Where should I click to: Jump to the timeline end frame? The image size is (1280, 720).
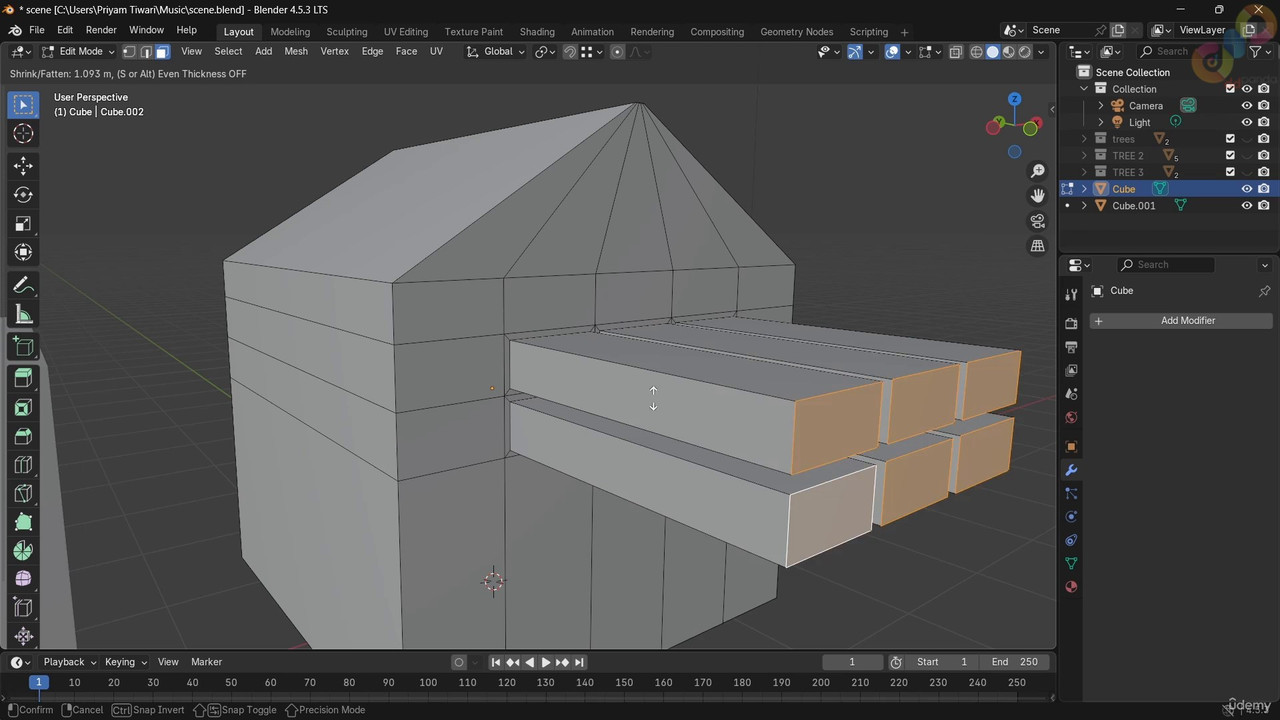point(579,662)
